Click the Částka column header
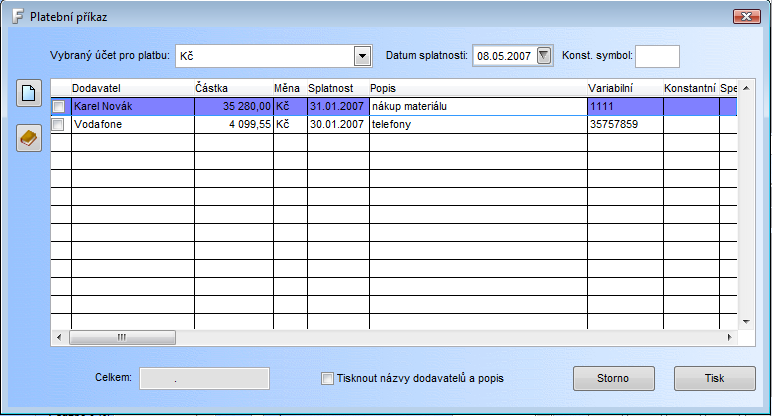 pos(234,88)
